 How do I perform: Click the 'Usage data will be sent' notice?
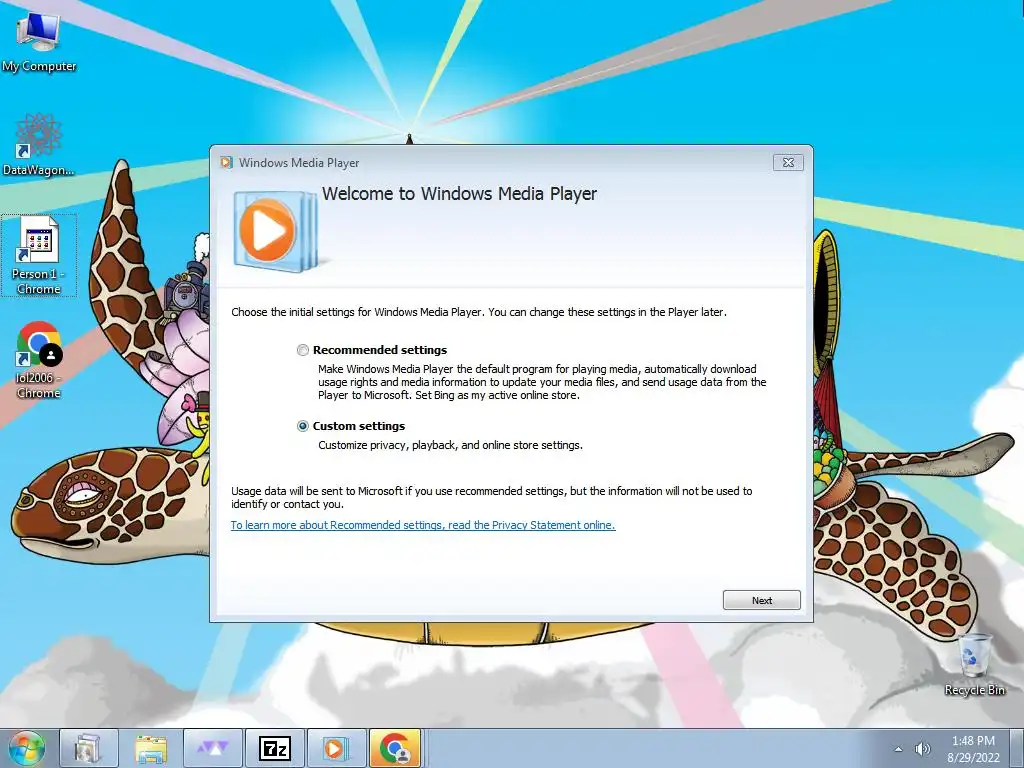tap(492, 498)
